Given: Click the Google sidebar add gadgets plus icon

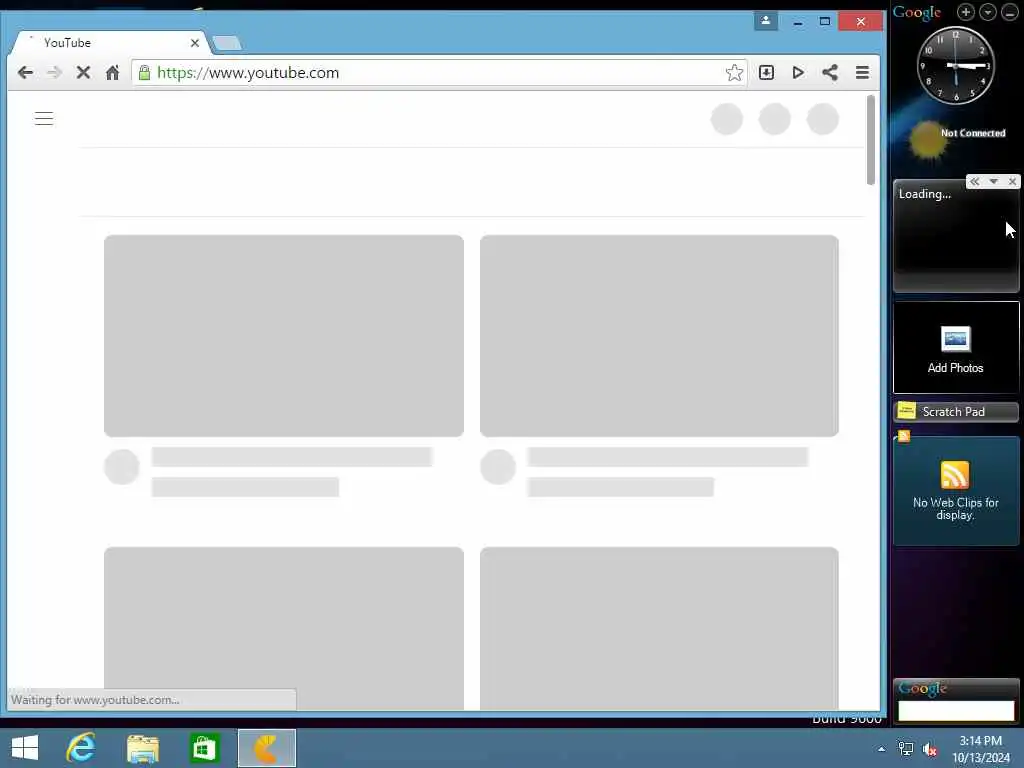Looking at the screenshot, I should (965, 12).
